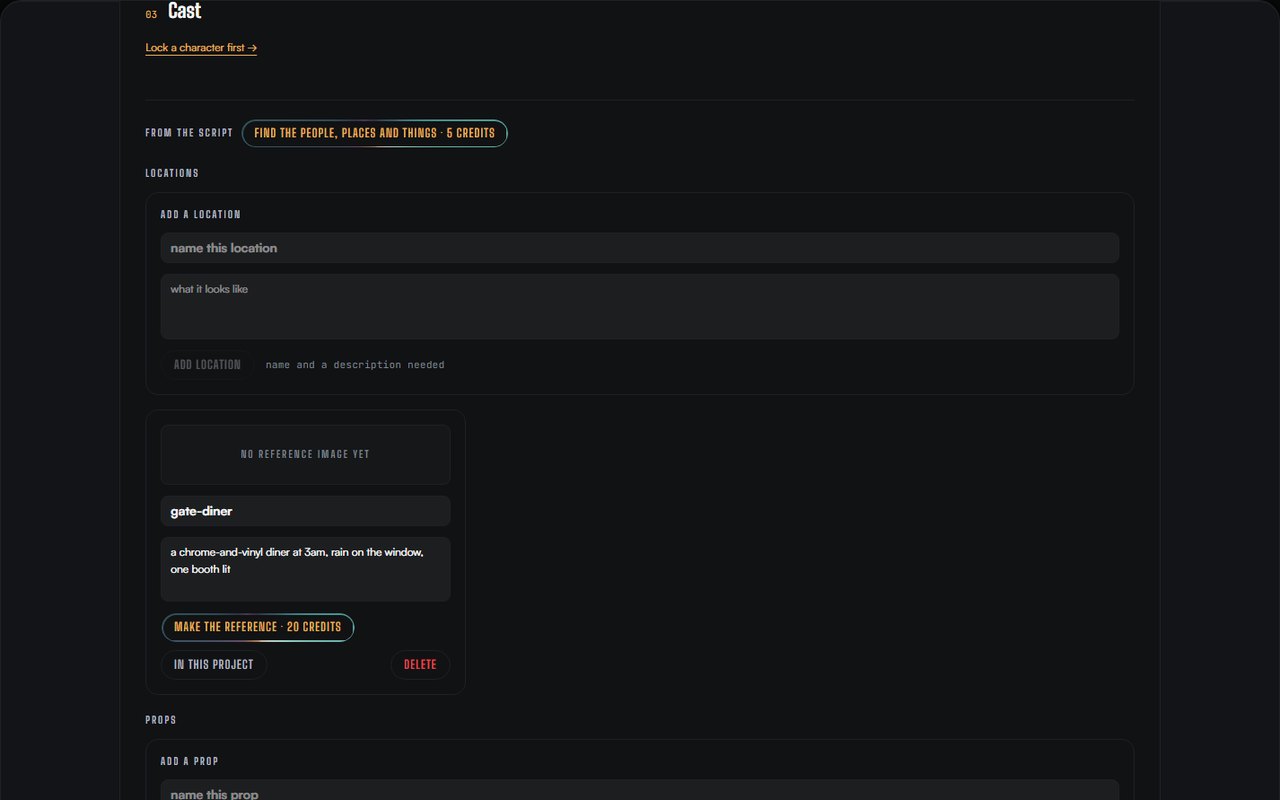Click the '03' section number
This screenshot has width=1280, height=800.
click(x=151, y=15)
